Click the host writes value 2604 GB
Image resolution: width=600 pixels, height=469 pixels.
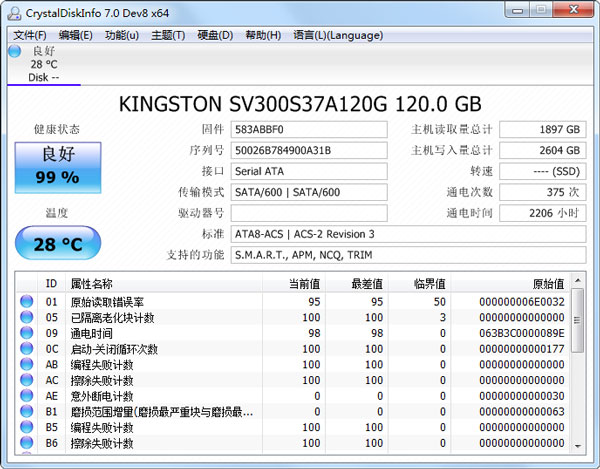pyautogui.click(x=543, y=150)
